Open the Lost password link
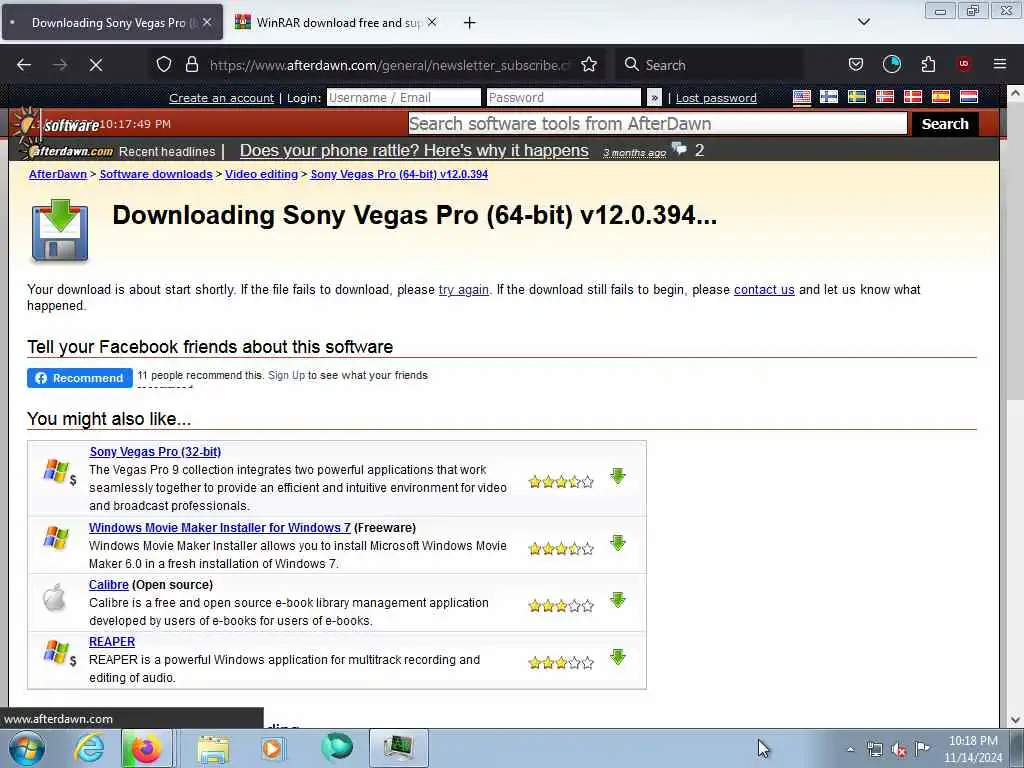This screenshot has width=1024, height=768. click(x=716, y=98)
